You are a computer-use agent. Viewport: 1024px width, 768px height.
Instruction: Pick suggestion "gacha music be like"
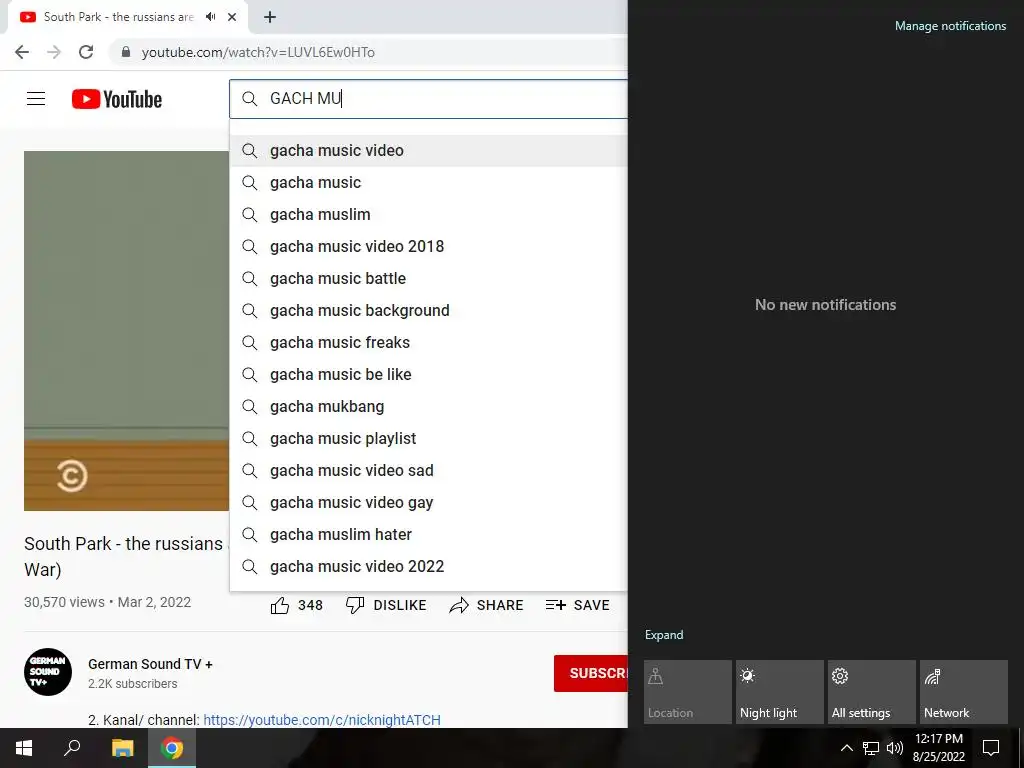coord(428,374)
